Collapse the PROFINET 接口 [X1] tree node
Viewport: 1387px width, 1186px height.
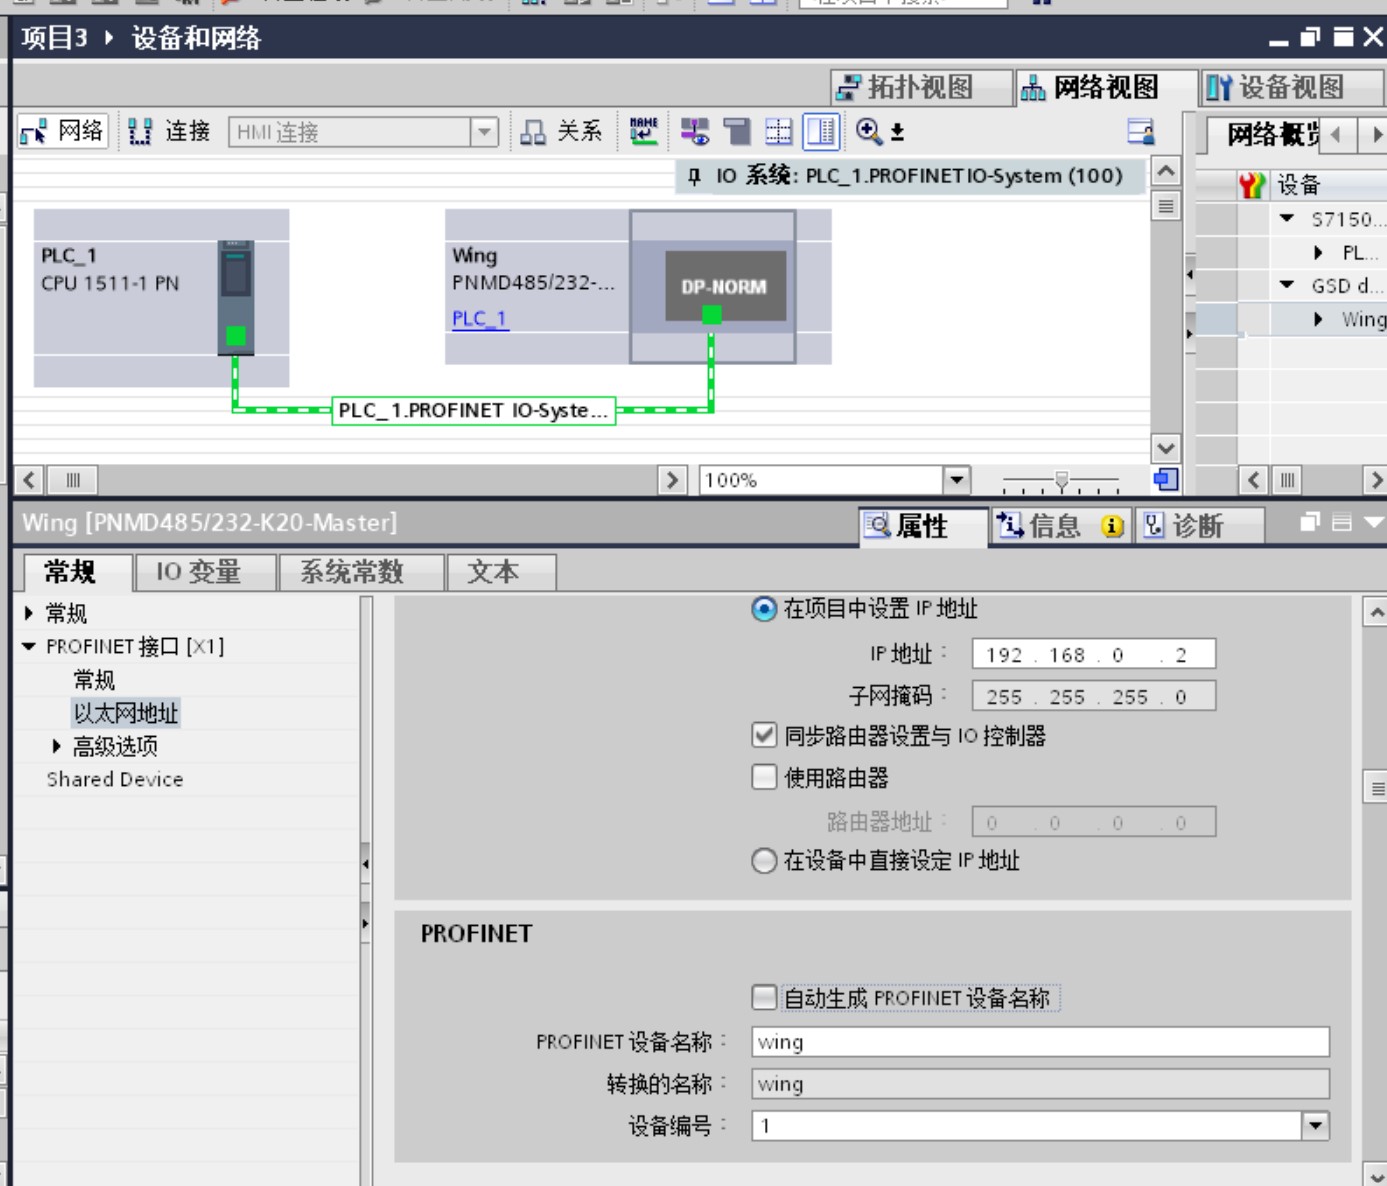click(29, 647)
